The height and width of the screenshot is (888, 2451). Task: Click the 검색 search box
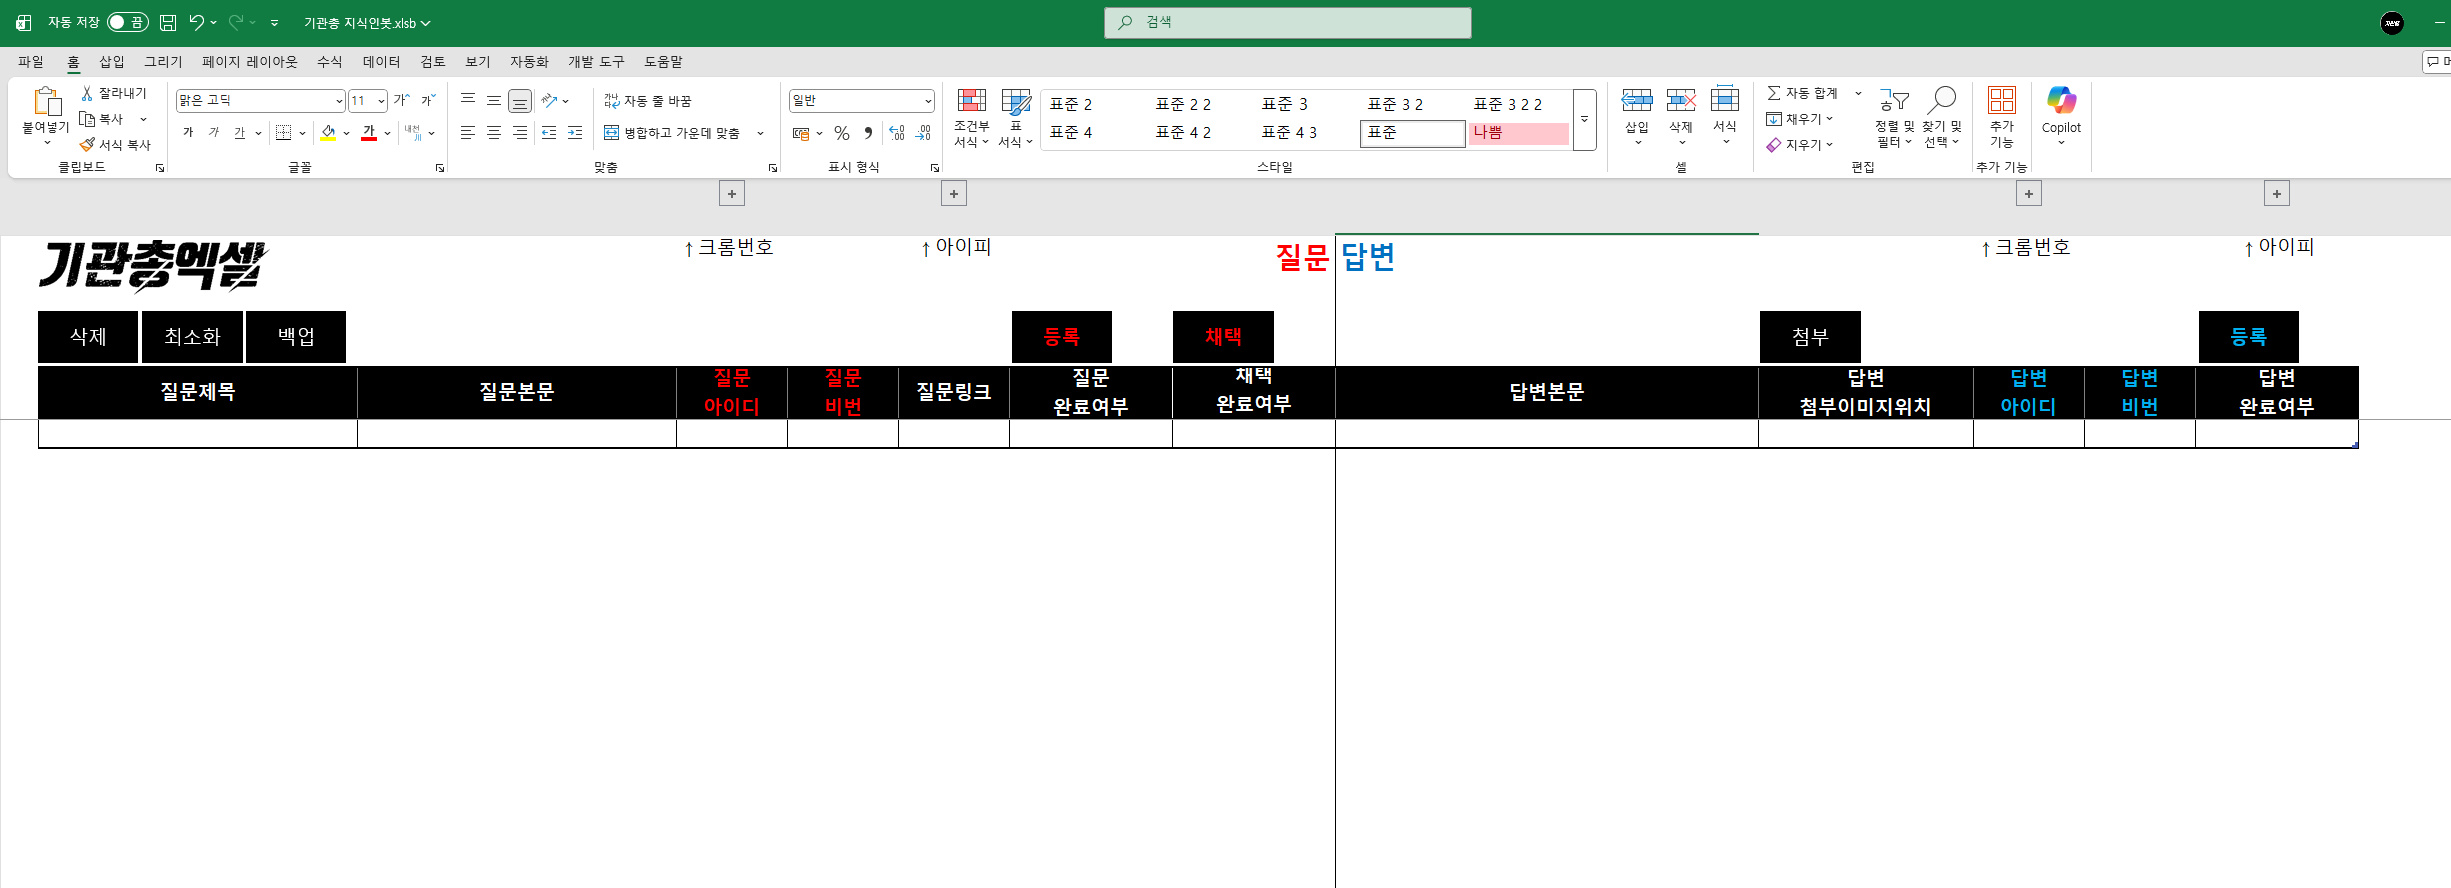click(x=1287, y=22)
